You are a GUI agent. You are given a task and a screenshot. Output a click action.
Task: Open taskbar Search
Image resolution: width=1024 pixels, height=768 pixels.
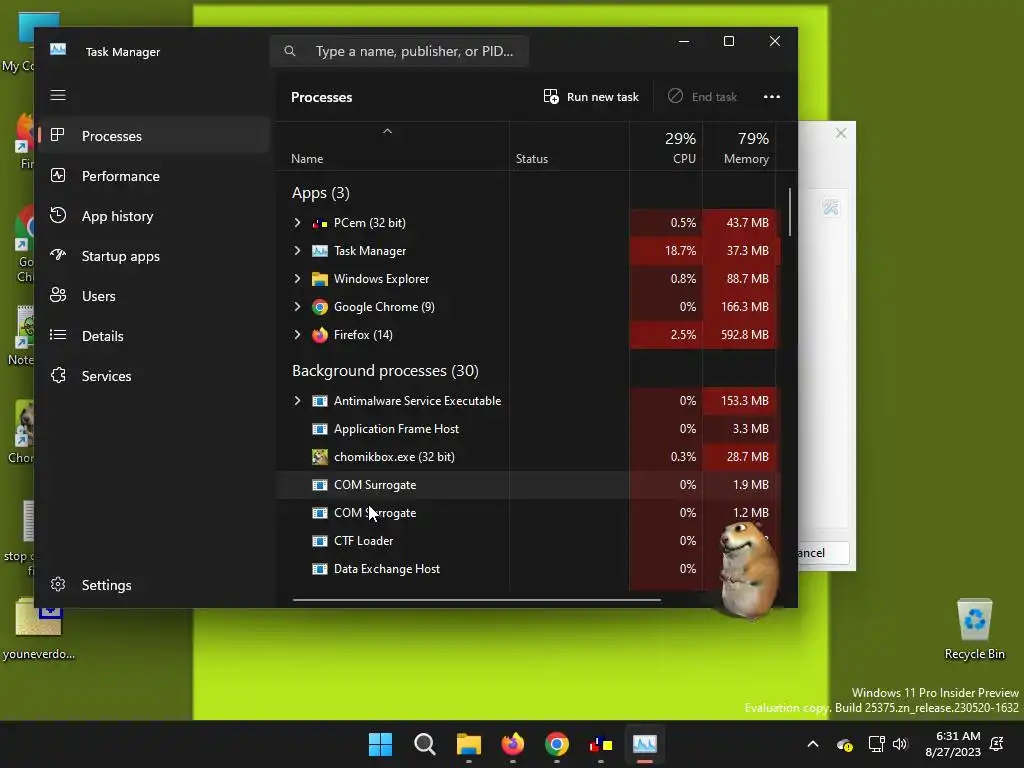pyautogui.click(x=424, y=744)
